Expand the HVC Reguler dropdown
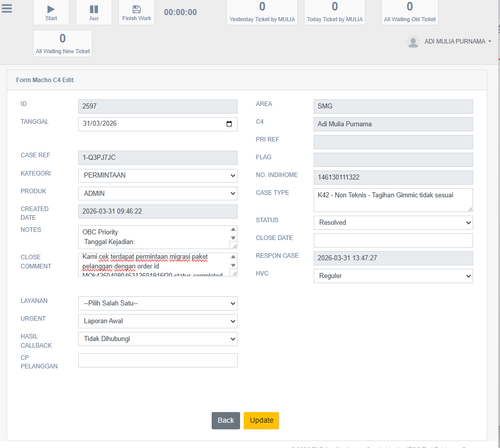This screenshot has width=500, height=448. pyautogui.click(x=393, y=276)
